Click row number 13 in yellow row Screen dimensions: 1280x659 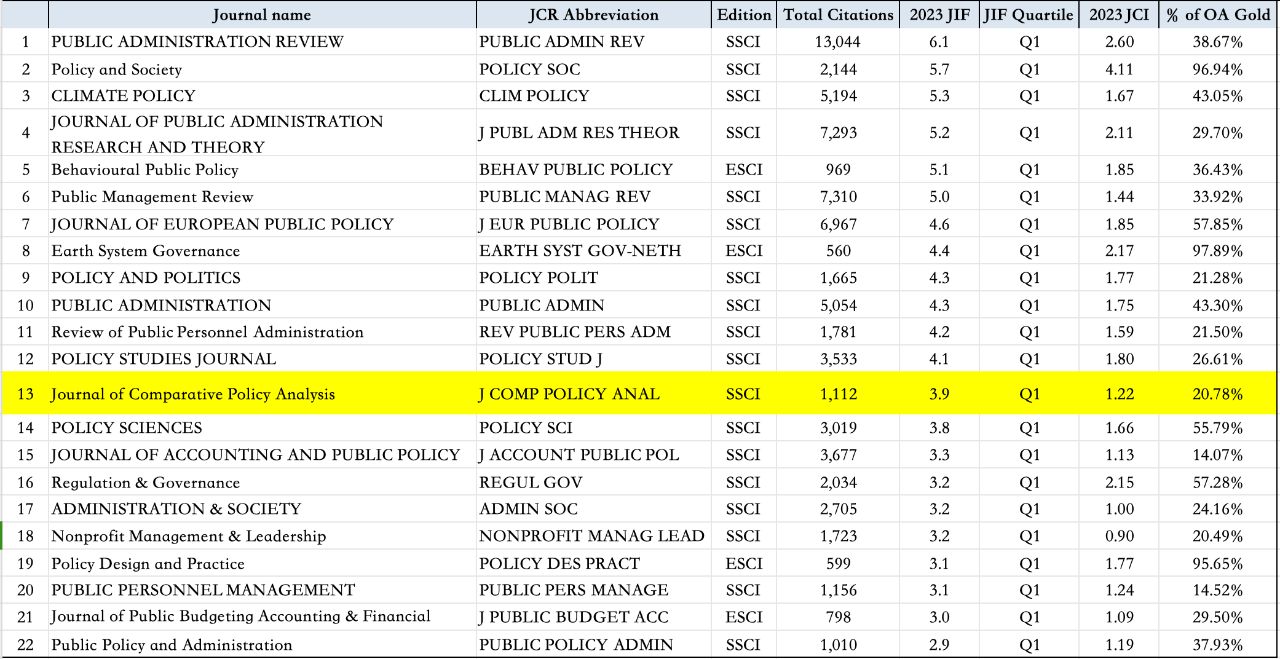coord(25,394)
